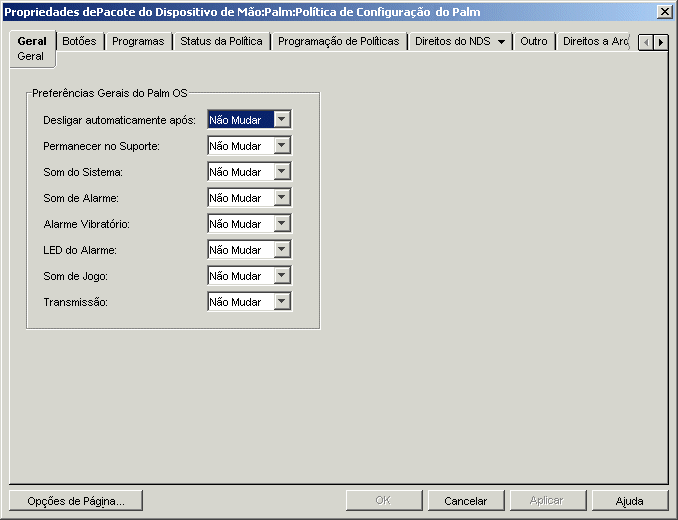Click the 'Transmissão:' label
Screen dimensions: 678x520
(75, 302)
